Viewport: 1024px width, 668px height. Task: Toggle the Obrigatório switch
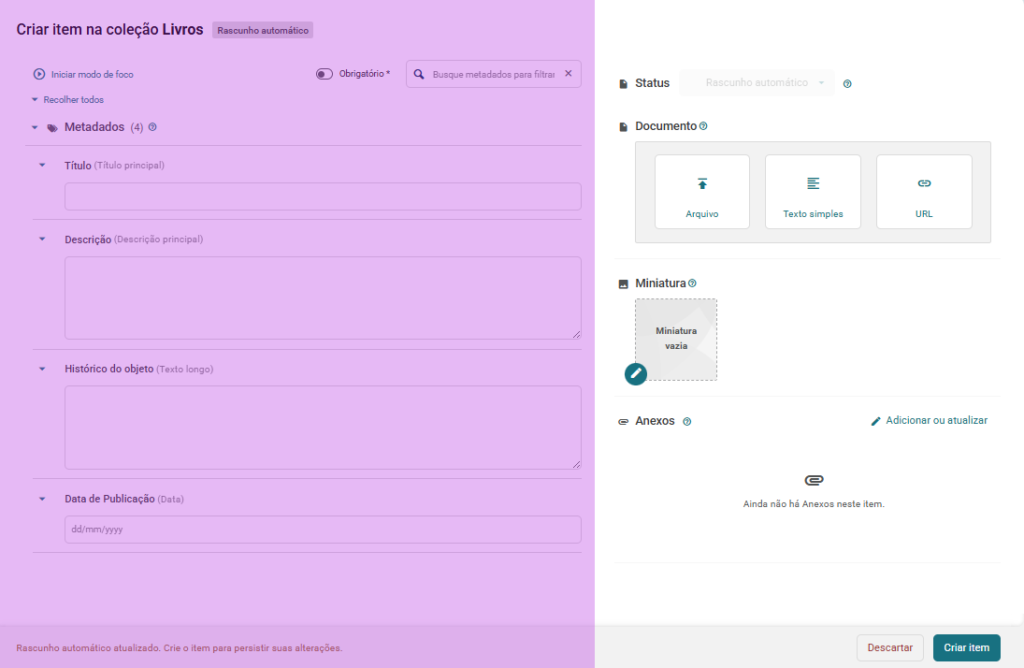pyautogui.click(x=324, y=74)
